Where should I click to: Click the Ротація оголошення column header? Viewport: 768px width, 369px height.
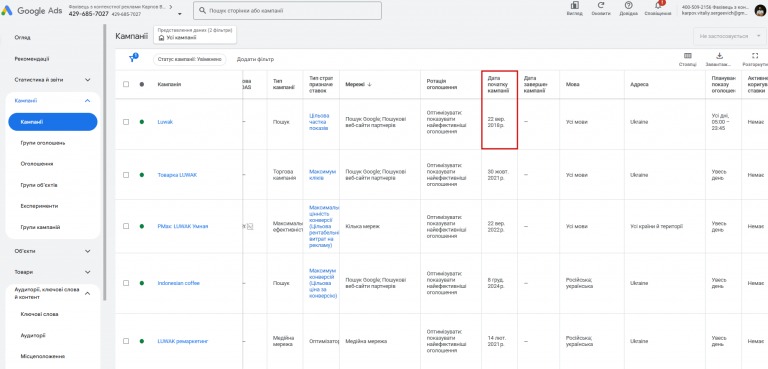pyautogui.click(x=442, y=84)
